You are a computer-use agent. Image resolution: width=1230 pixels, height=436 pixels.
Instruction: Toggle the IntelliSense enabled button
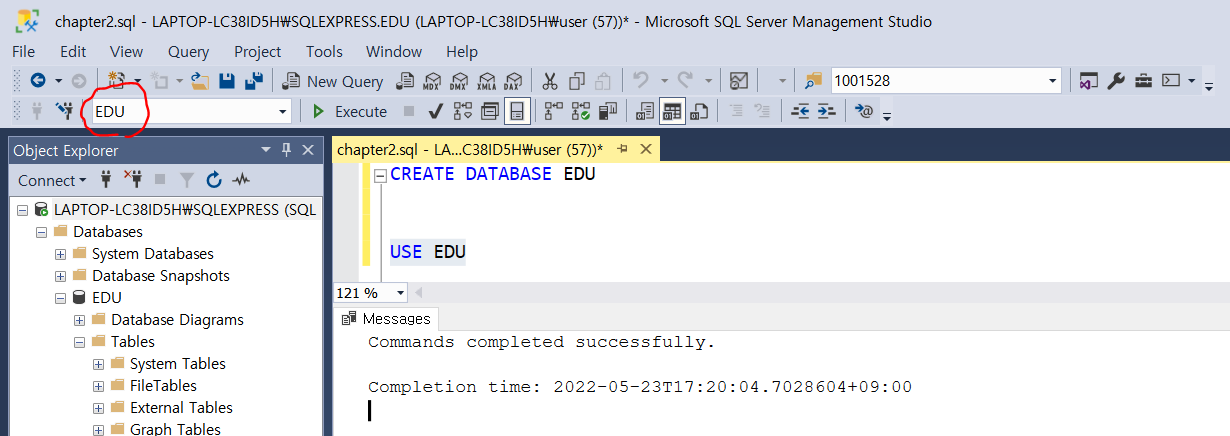pos(516,111)
